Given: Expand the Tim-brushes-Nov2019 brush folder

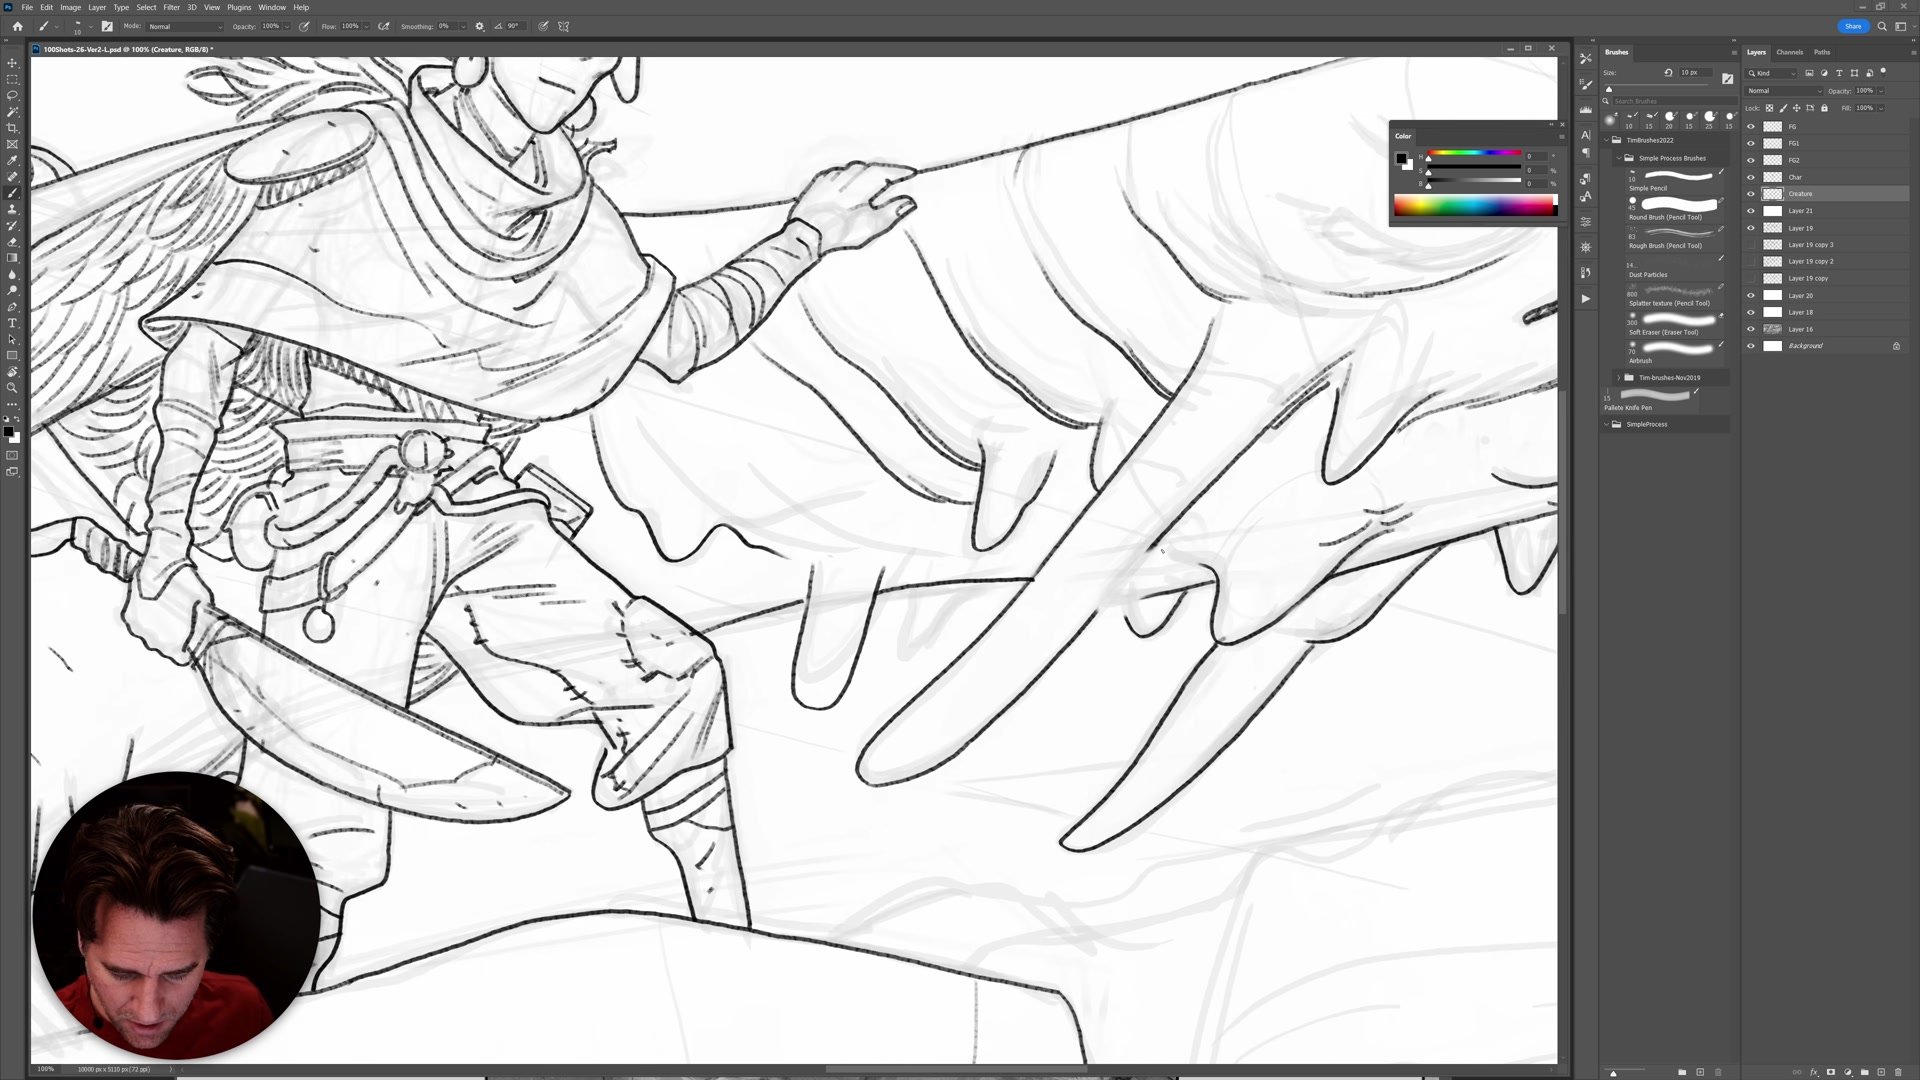Looking at the screenshot, I should click(x=1618, y=378).
